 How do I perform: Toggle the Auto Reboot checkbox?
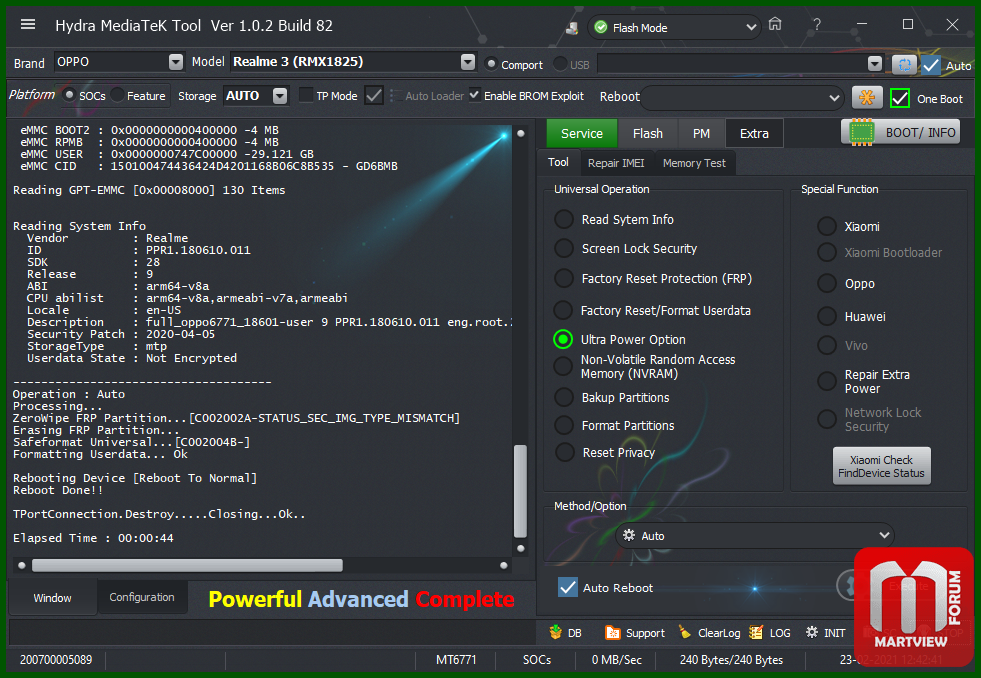pyautogui.click(x=568, y=588)
